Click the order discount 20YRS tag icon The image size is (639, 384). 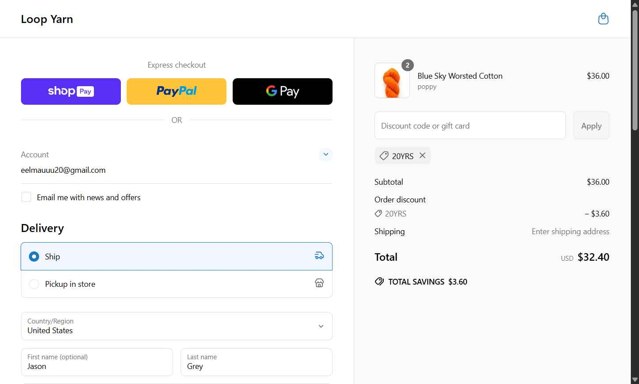click(x=378, y=214)
